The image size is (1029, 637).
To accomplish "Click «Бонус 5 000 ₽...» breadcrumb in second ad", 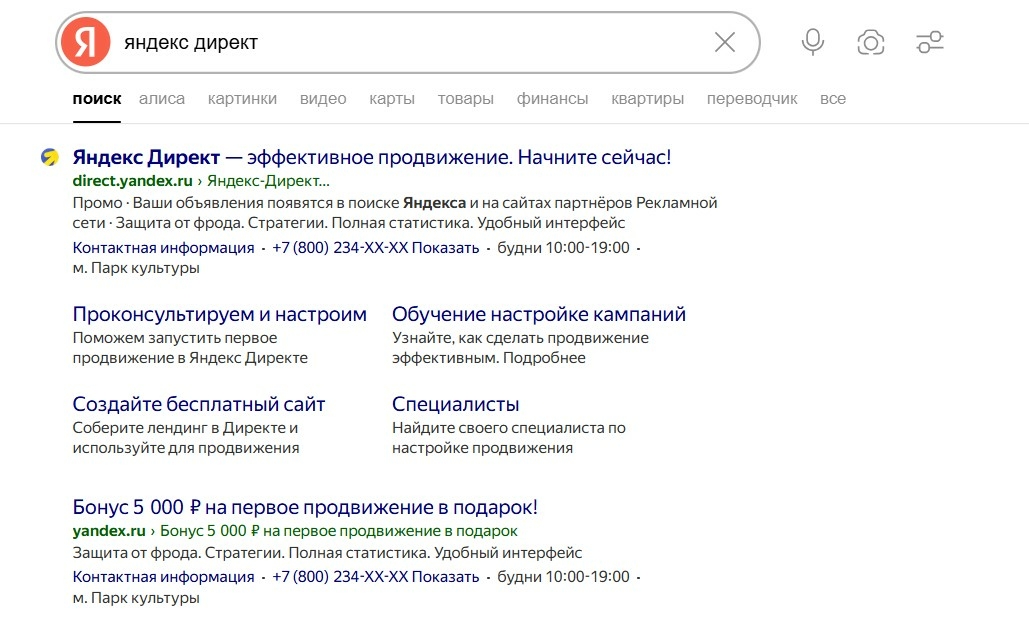I will pyautogui.click(x=339, y=531).
